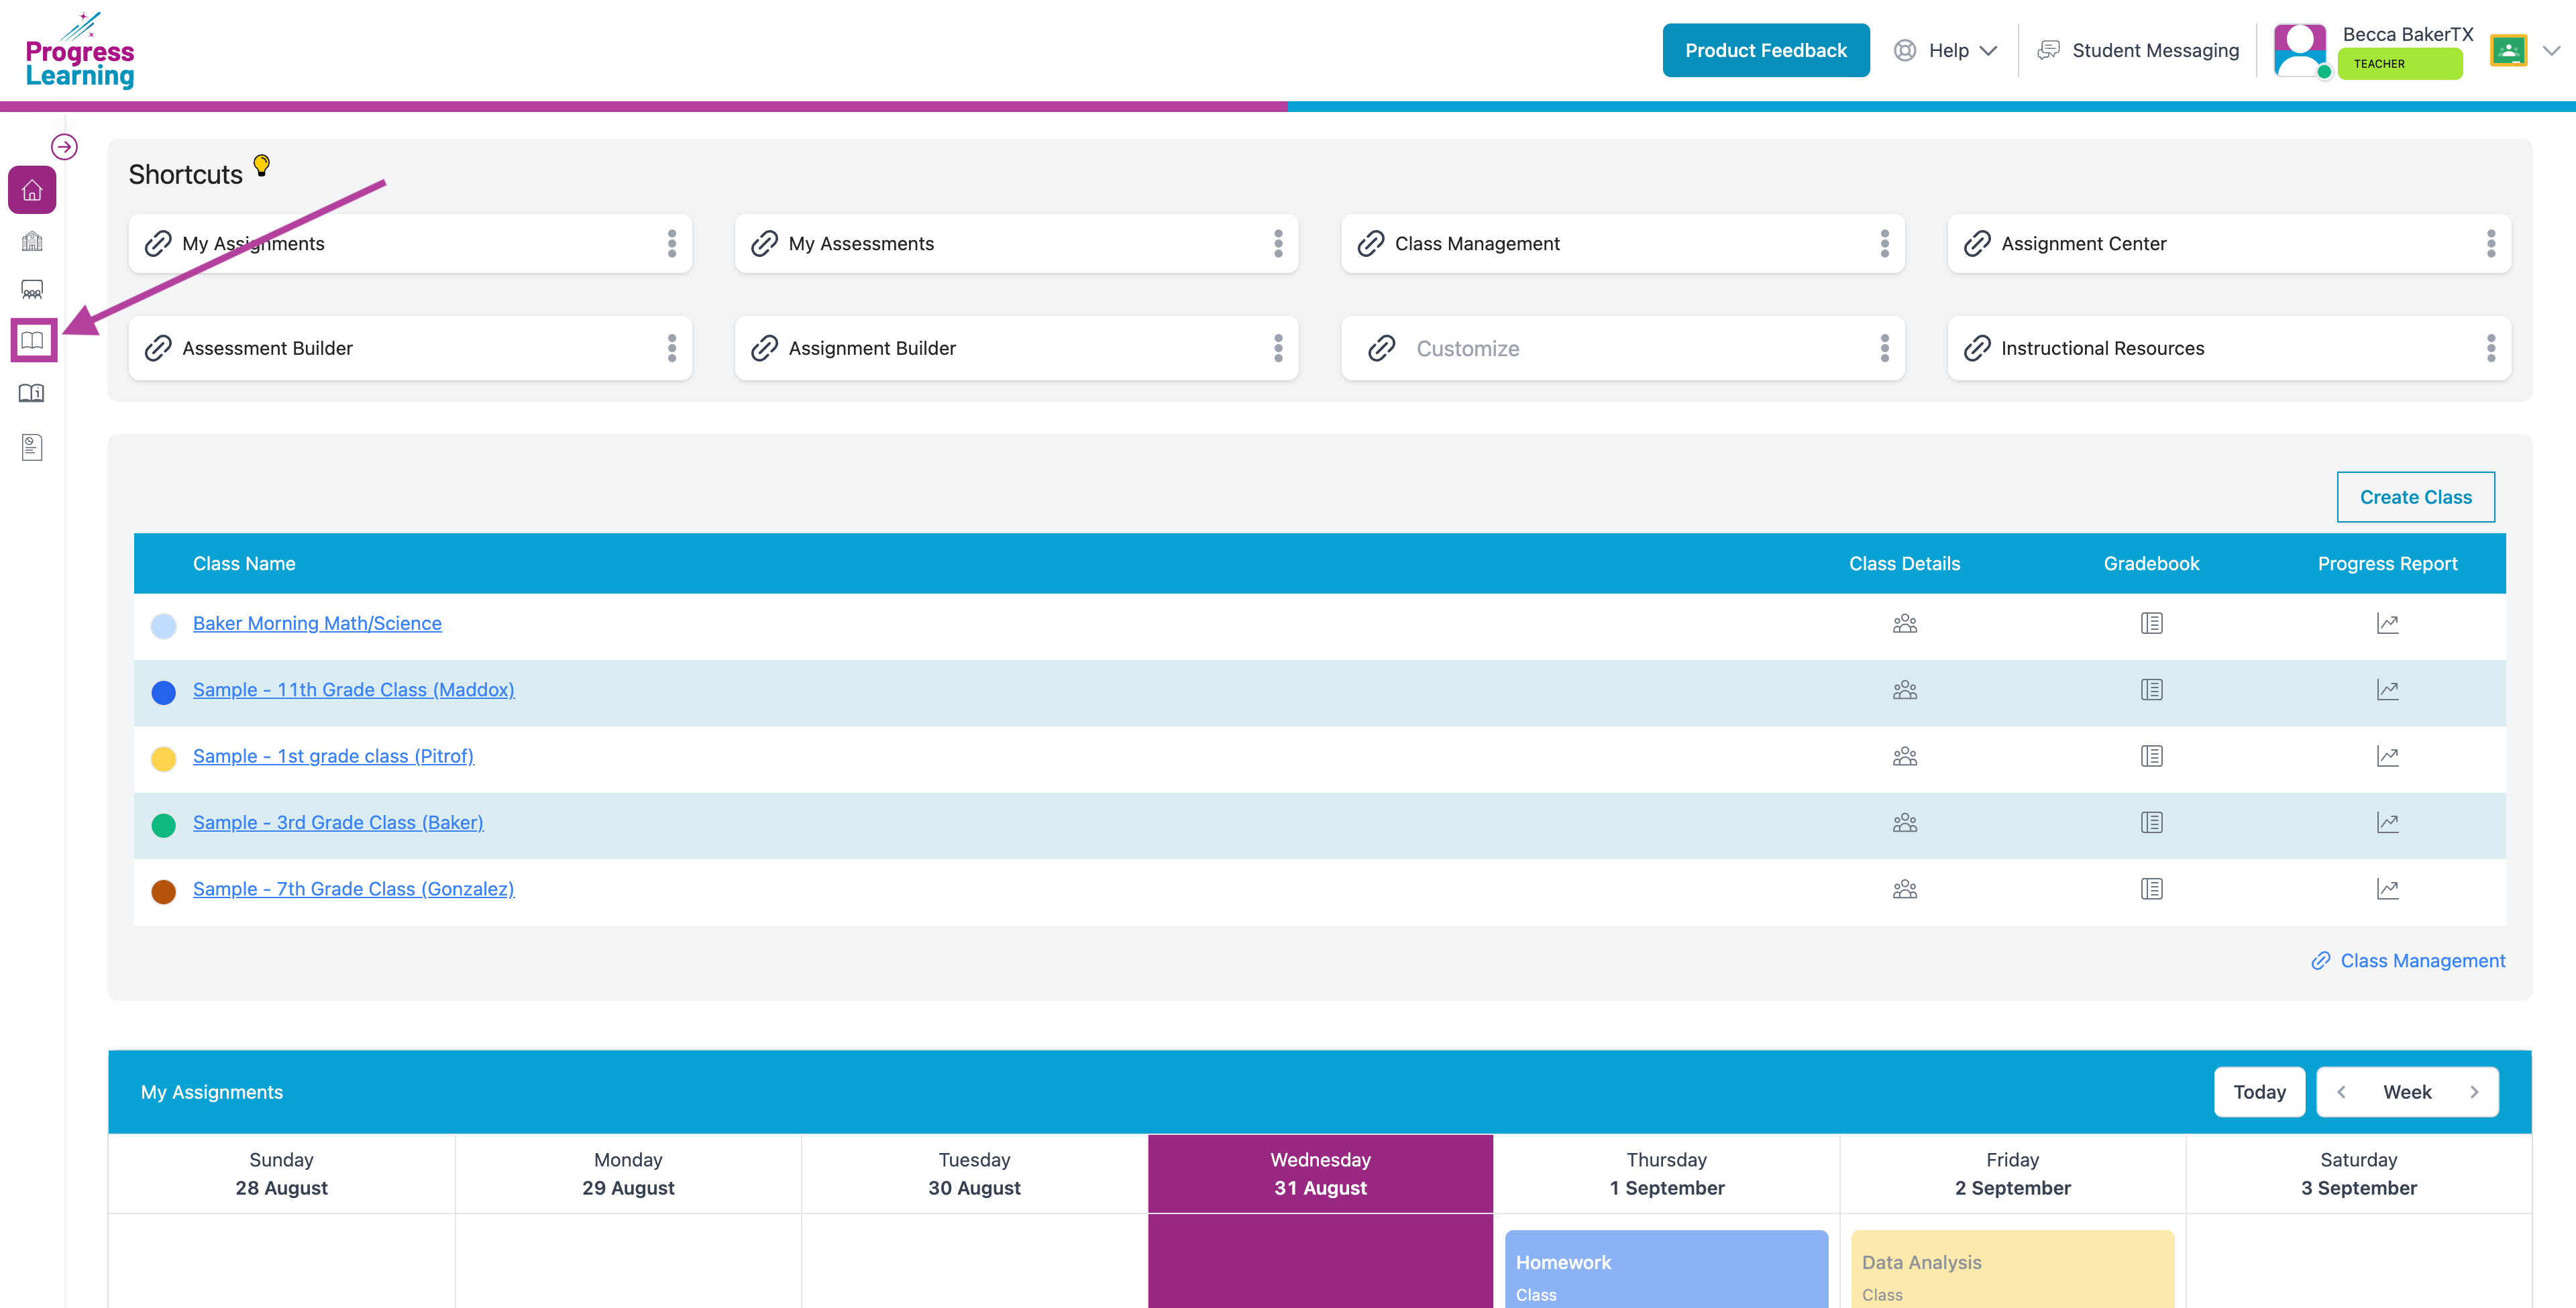Click the lightbulb tip icon beside Shortcuts
The width and height of the screenshot is (2576, 1308).
(x=262, y=165)
